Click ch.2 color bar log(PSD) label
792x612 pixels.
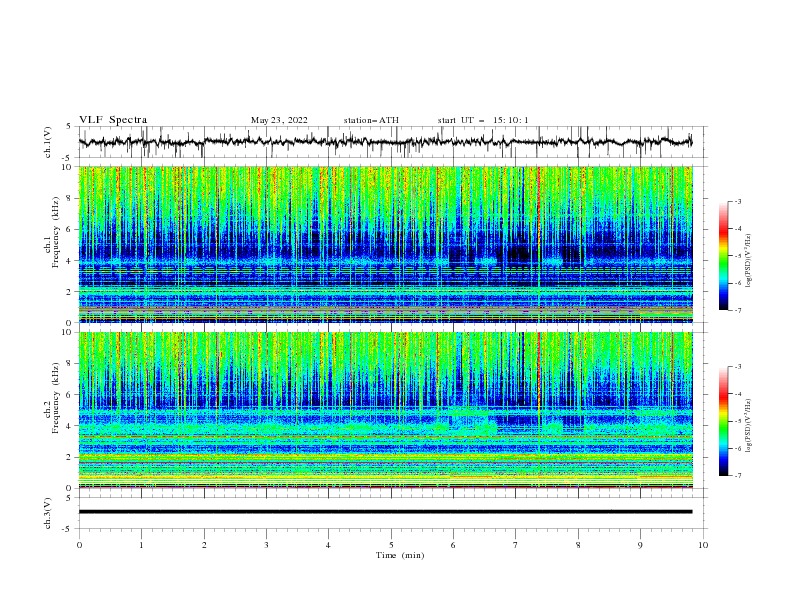coord(748,426)
